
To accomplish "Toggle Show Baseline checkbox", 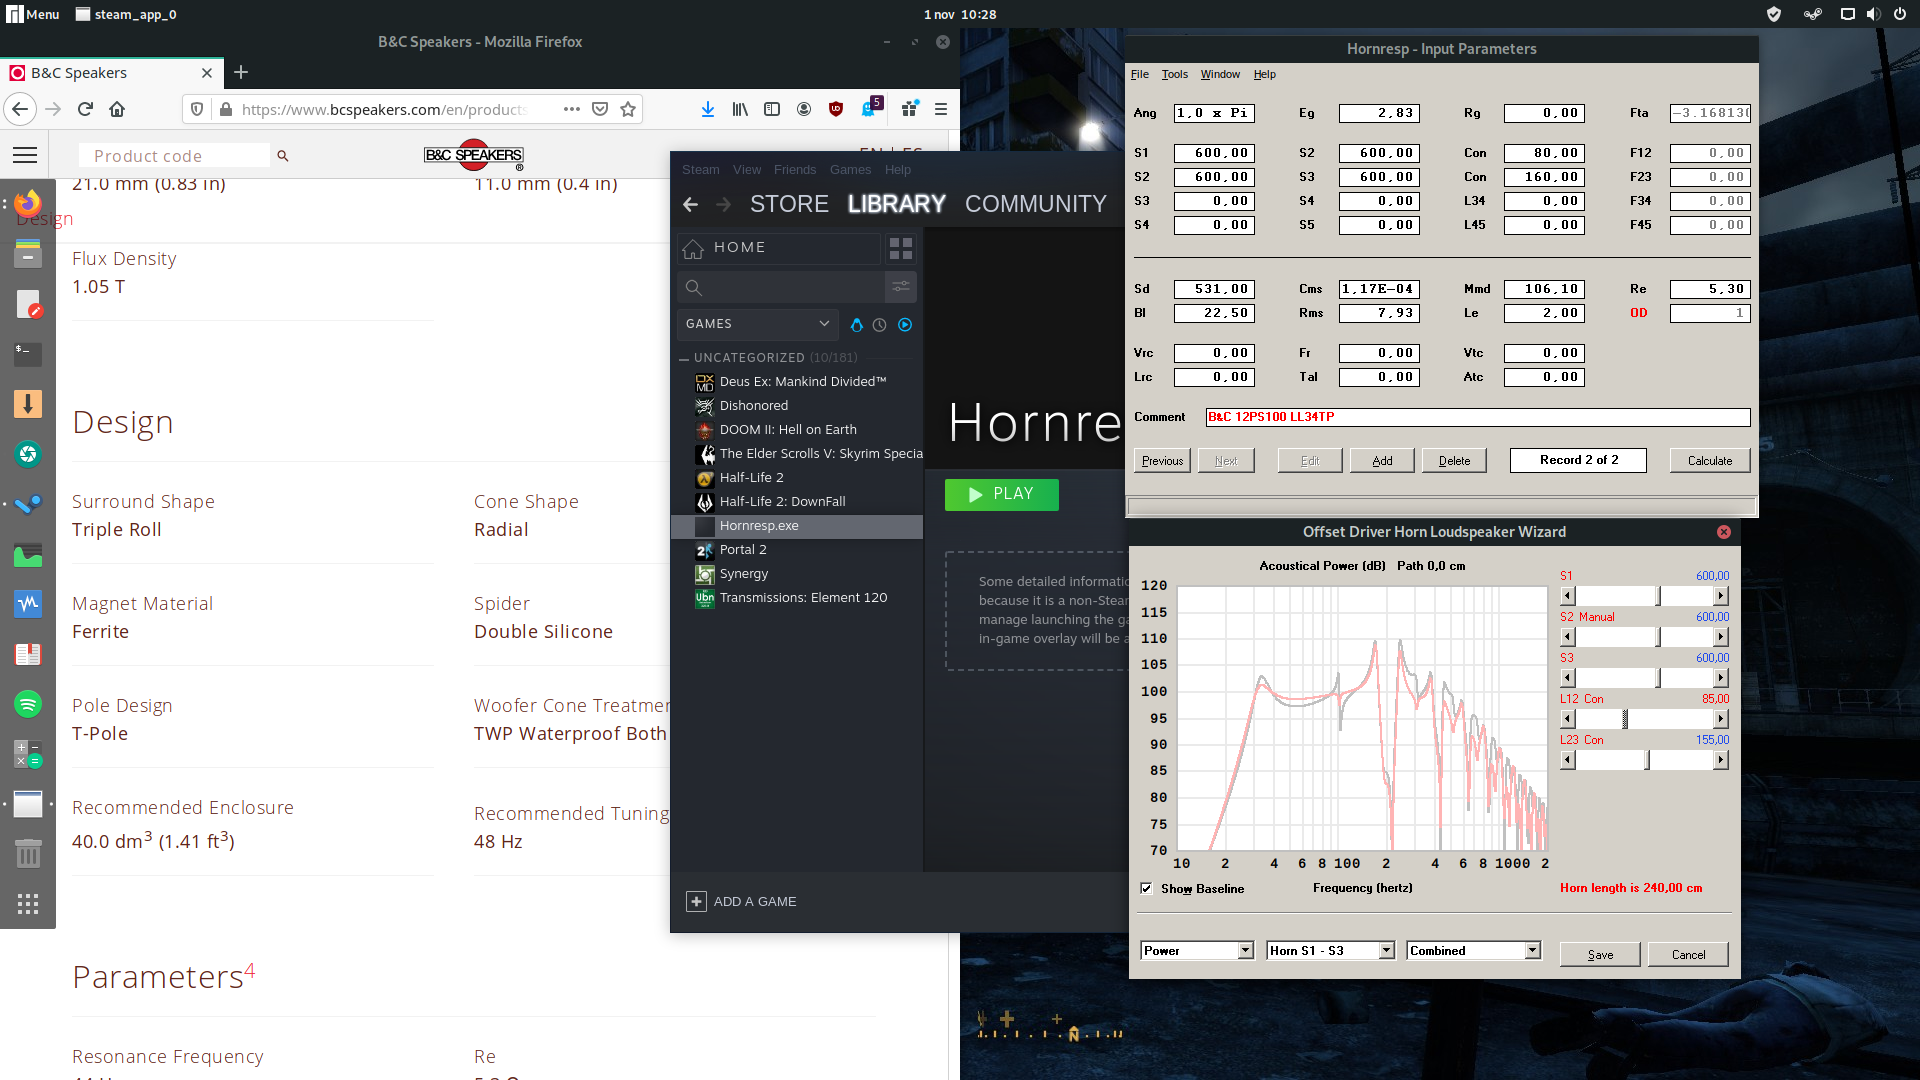I will (1147, 888).
